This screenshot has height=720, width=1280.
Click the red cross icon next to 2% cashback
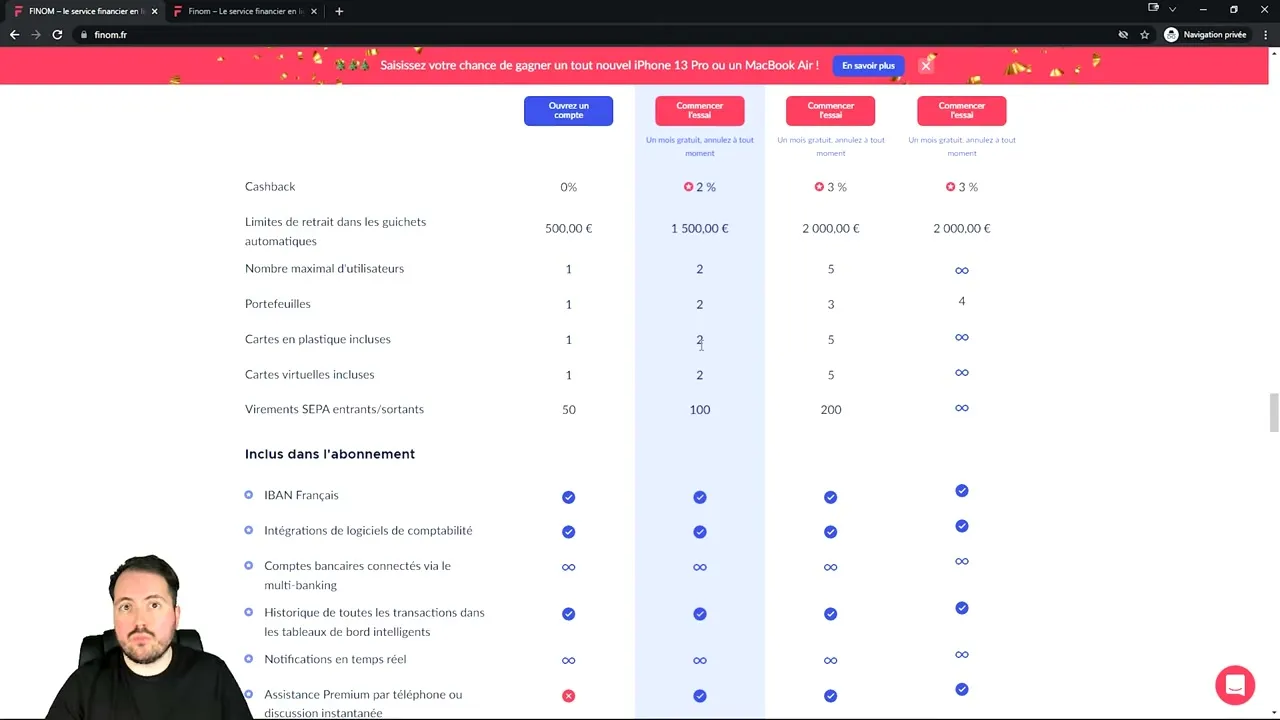[x=688, y=186]
